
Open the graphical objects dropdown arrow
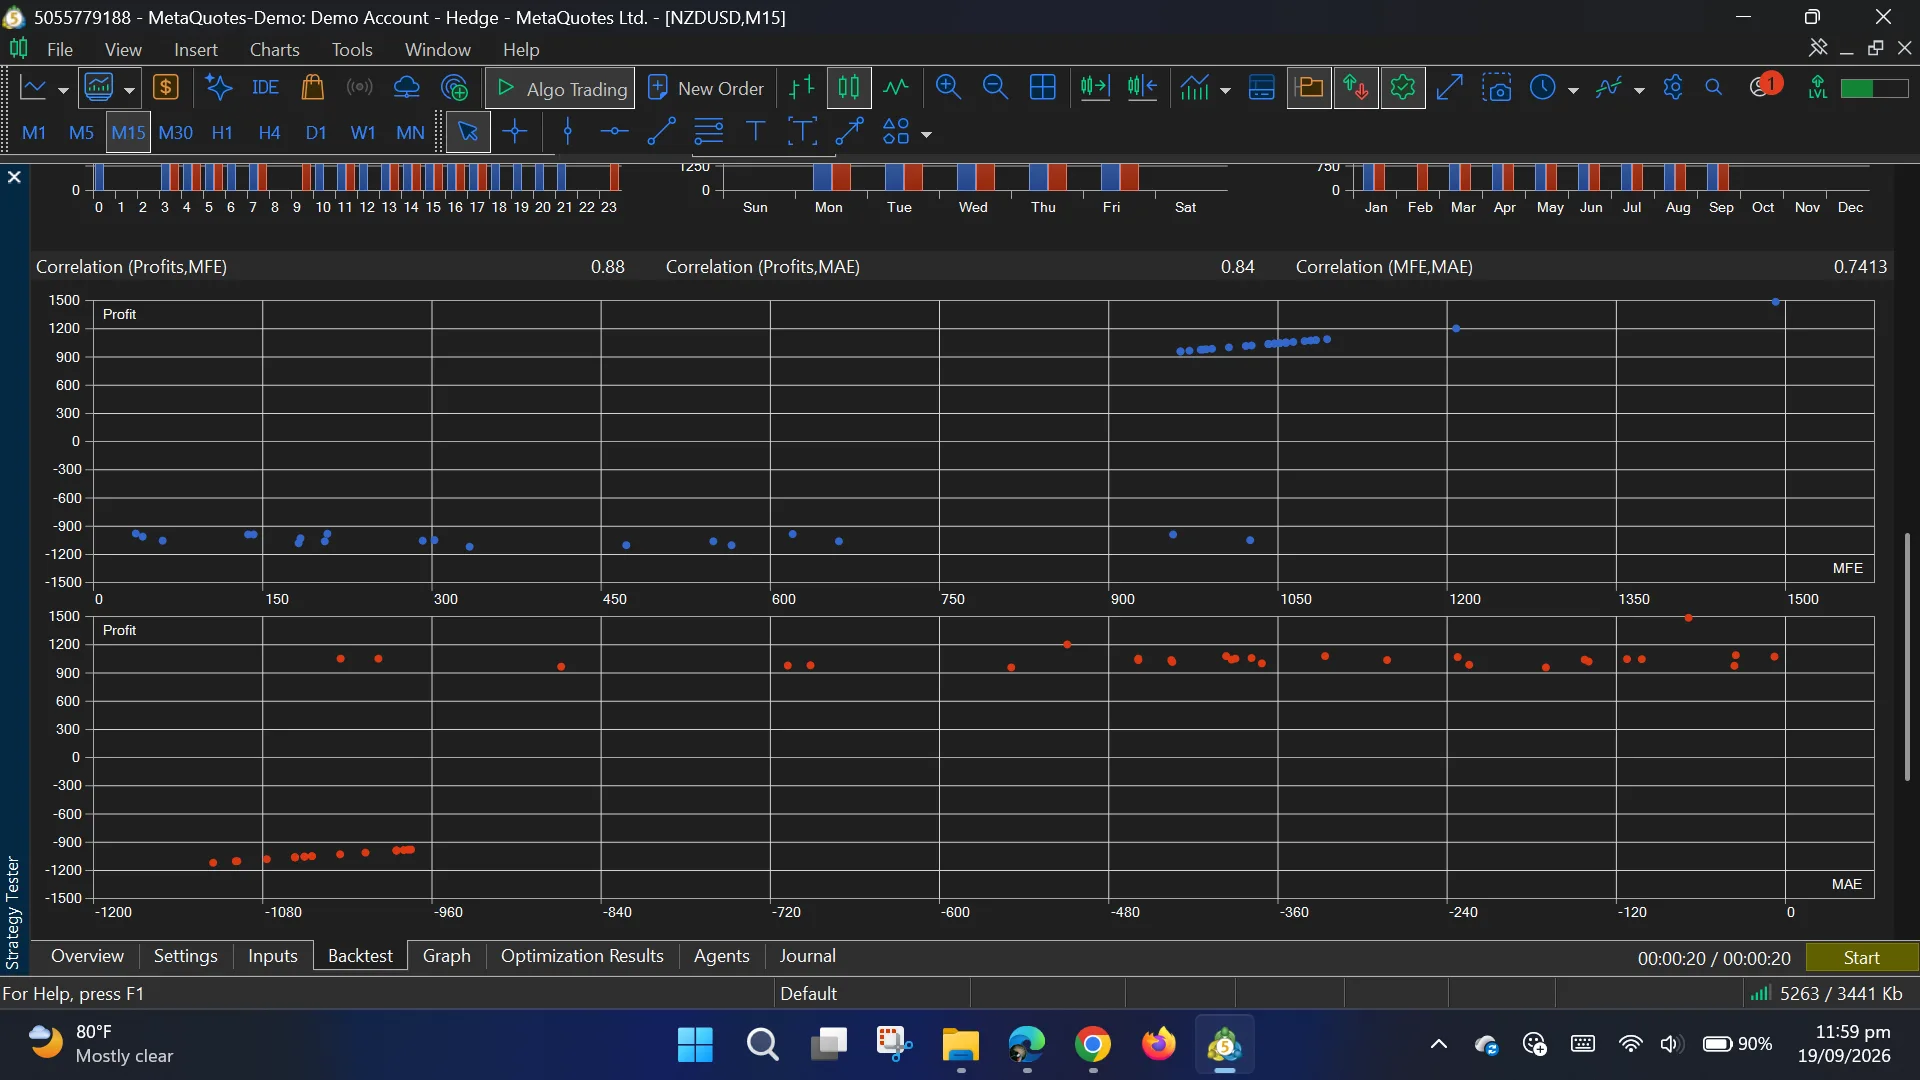(926, 134)
